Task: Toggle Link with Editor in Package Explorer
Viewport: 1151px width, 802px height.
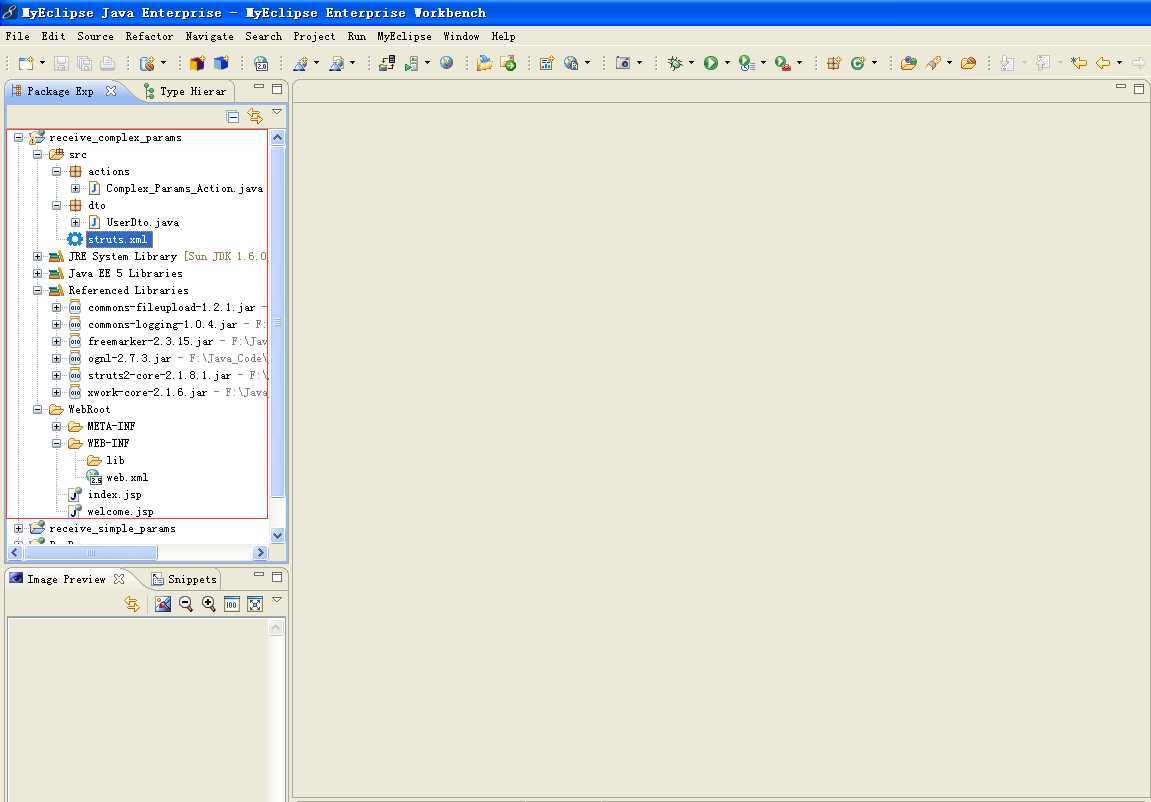Action: click(x=255, y=116)
